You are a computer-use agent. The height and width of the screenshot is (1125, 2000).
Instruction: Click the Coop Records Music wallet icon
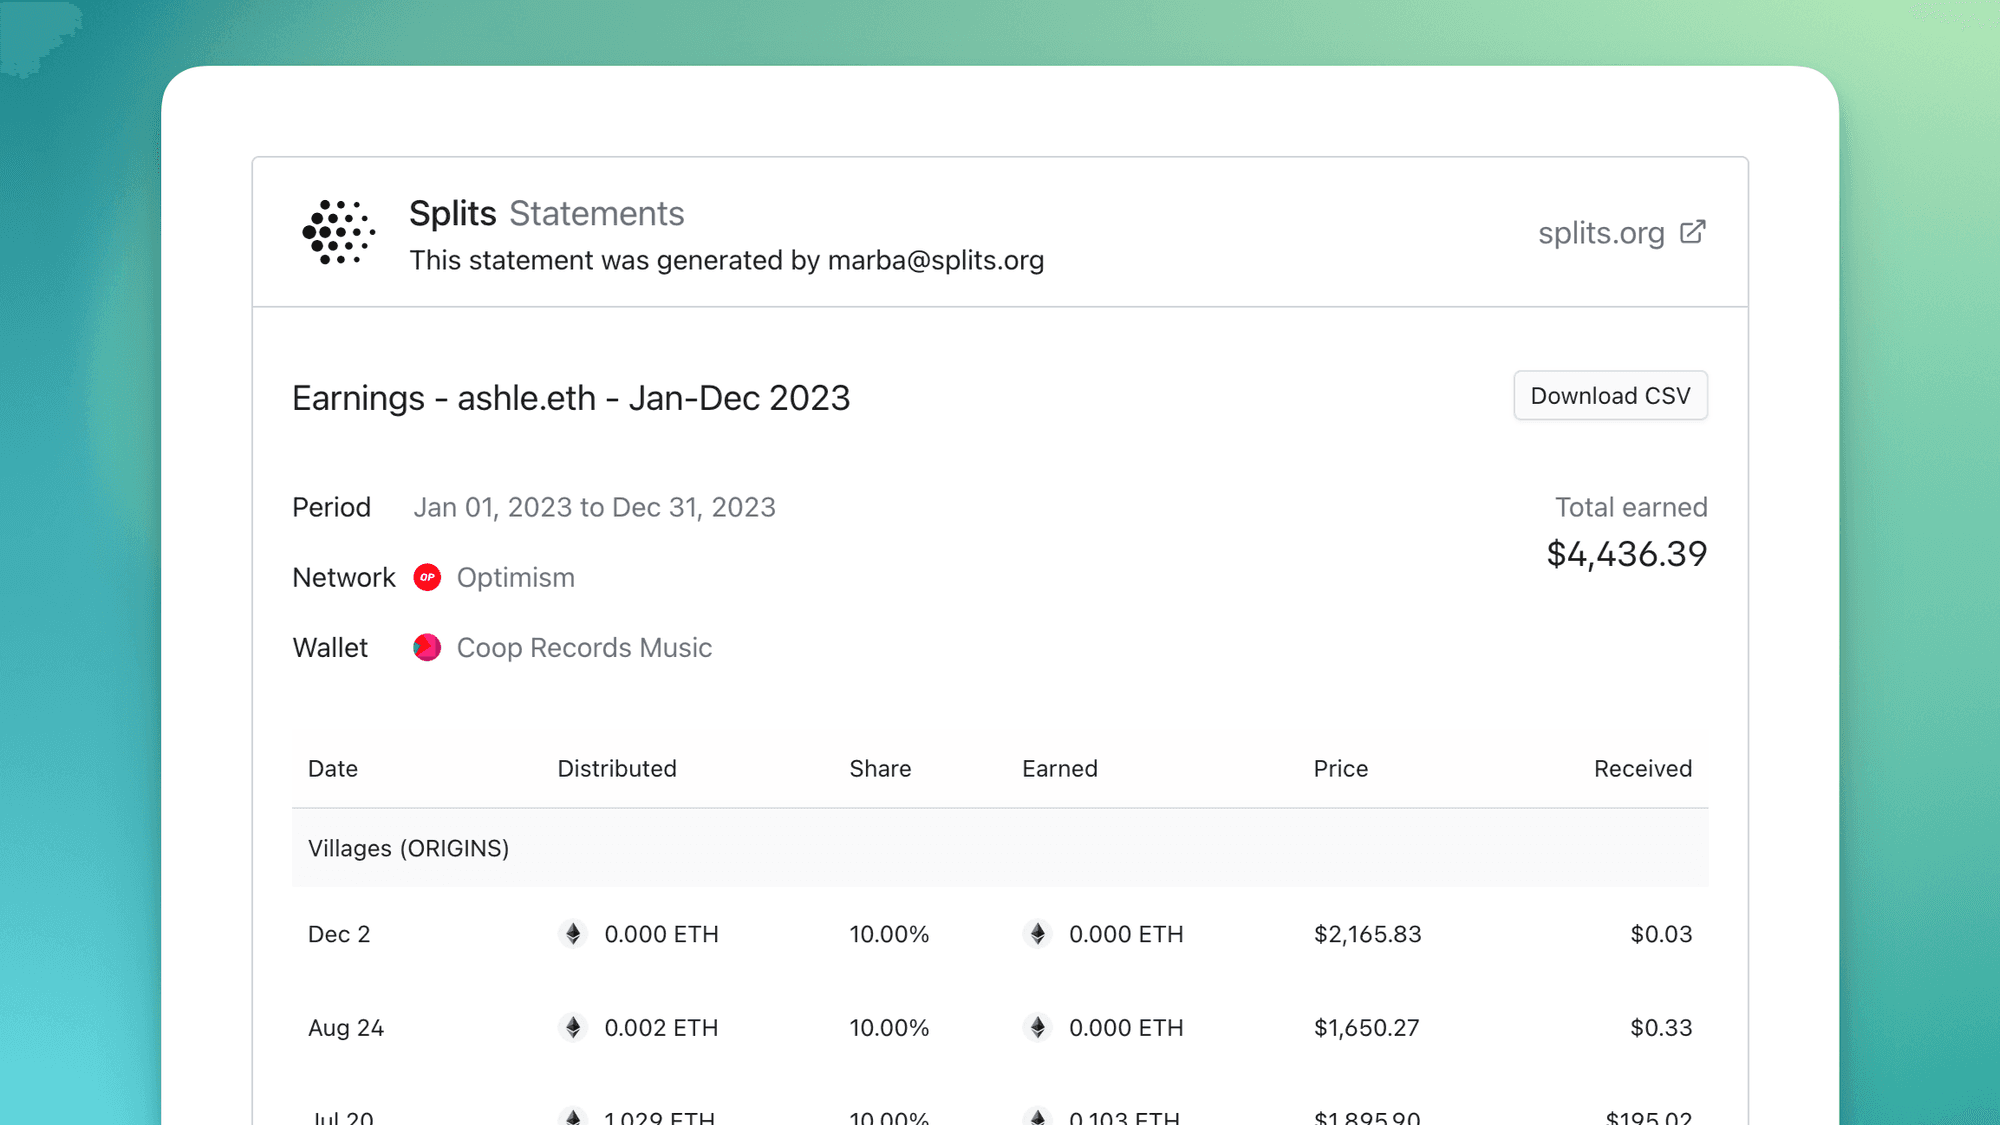pyautogui.click(x=427, y=647)
